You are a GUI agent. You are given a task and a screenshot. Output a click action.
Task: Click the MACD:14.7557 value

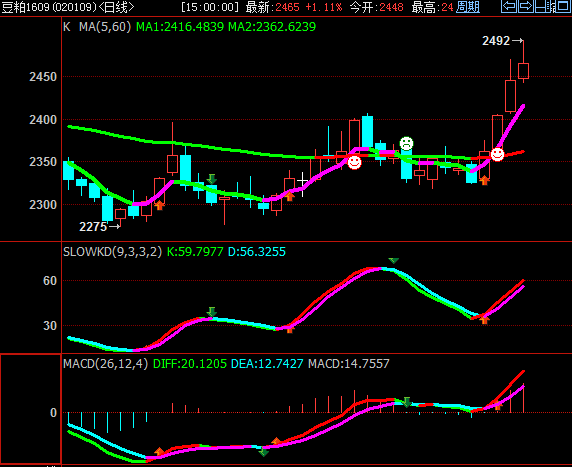pyautogui.click(x=349, y=364)
